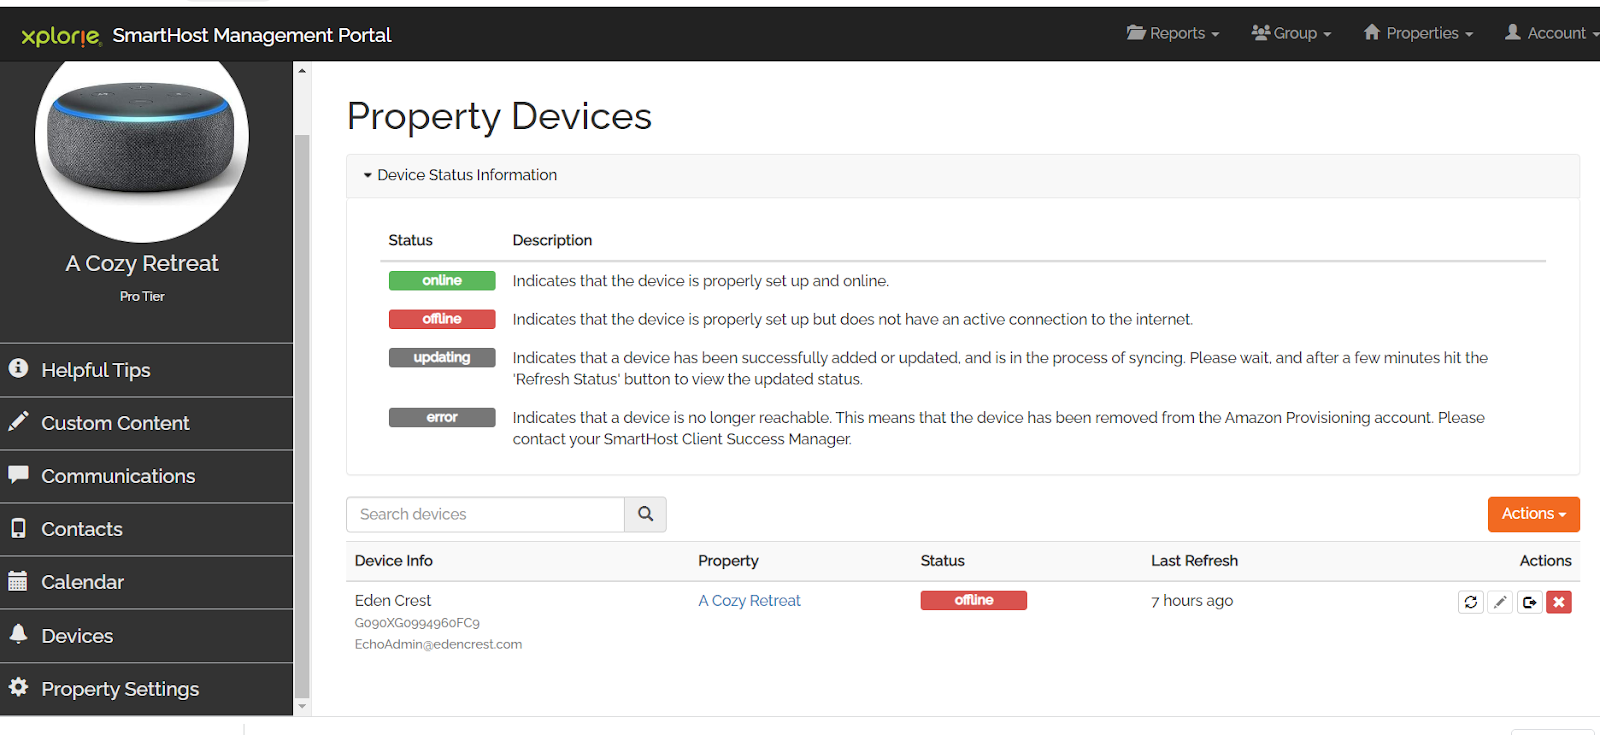Click the A Cozy Retreat sidebar title
The image size is (1600, 735).
point(142,263)
